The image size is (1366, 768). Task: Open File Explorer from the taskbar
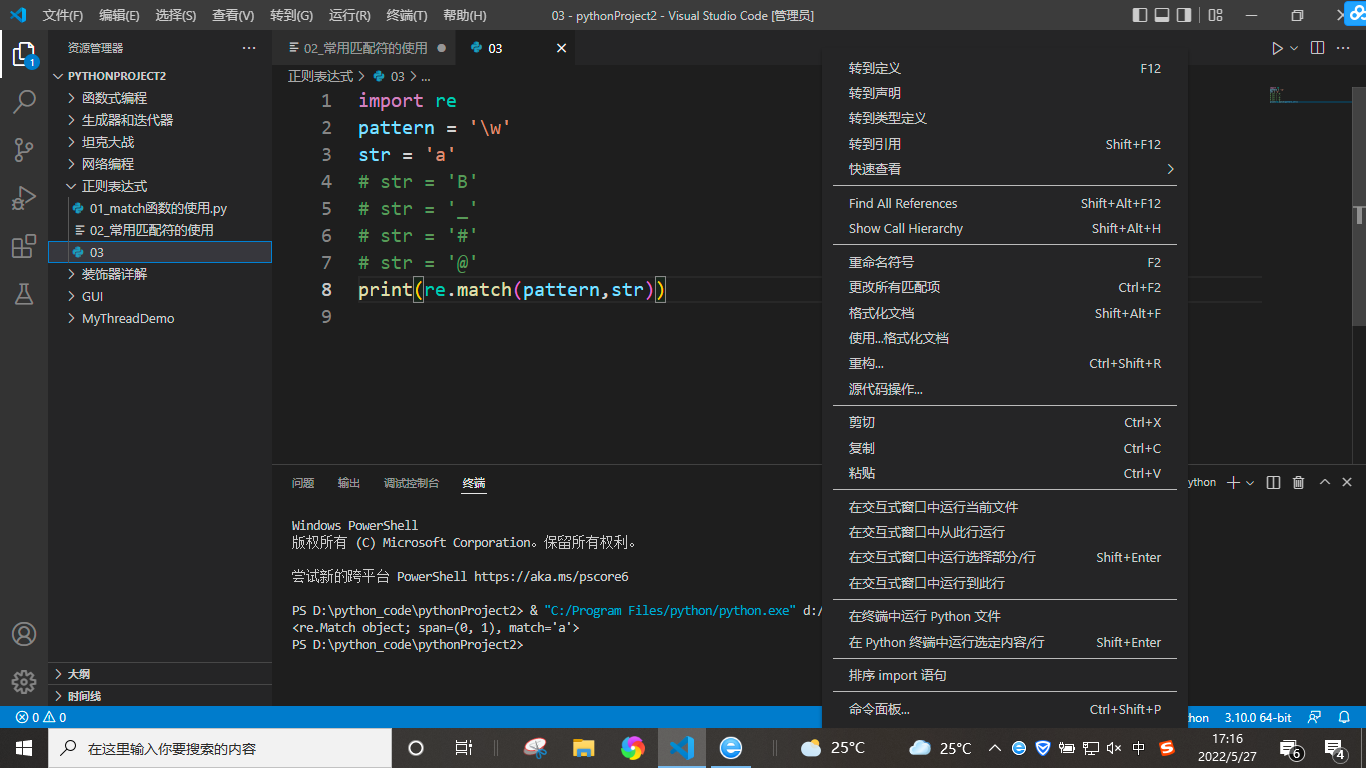[584, 748]
